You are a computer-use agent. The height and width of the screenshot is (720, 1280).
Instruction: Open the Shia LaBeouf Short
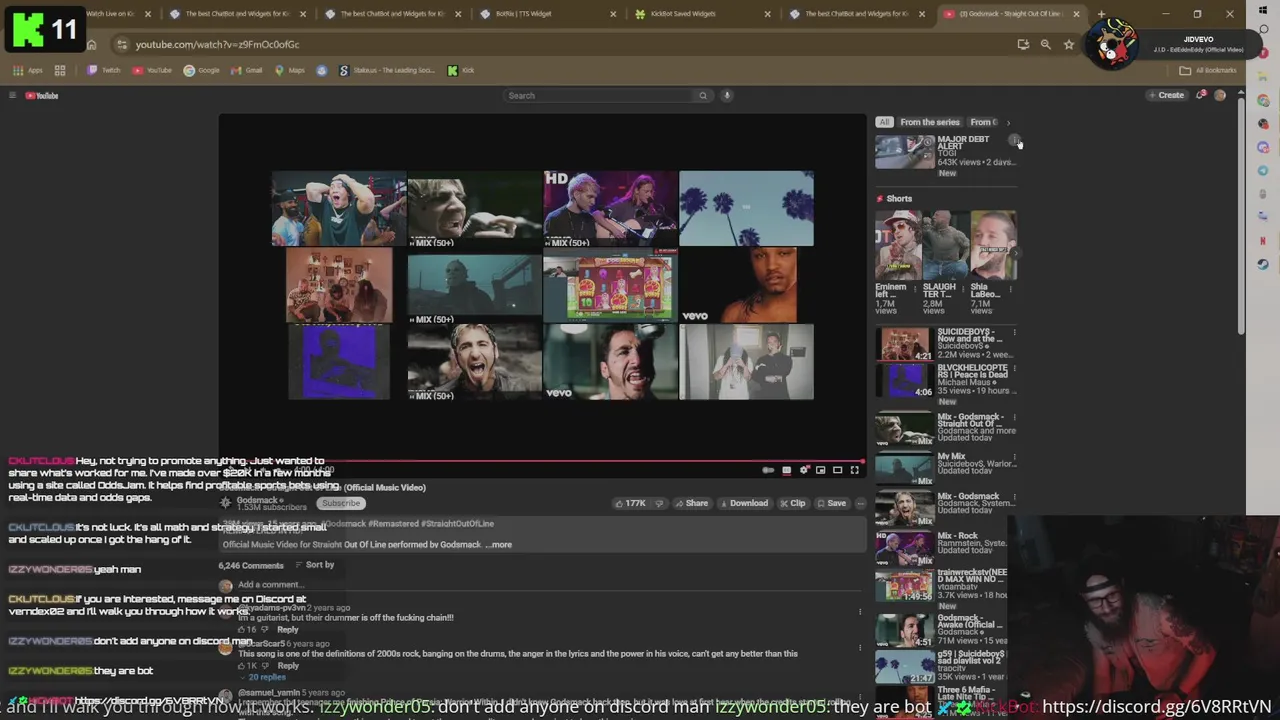(993, 245)
